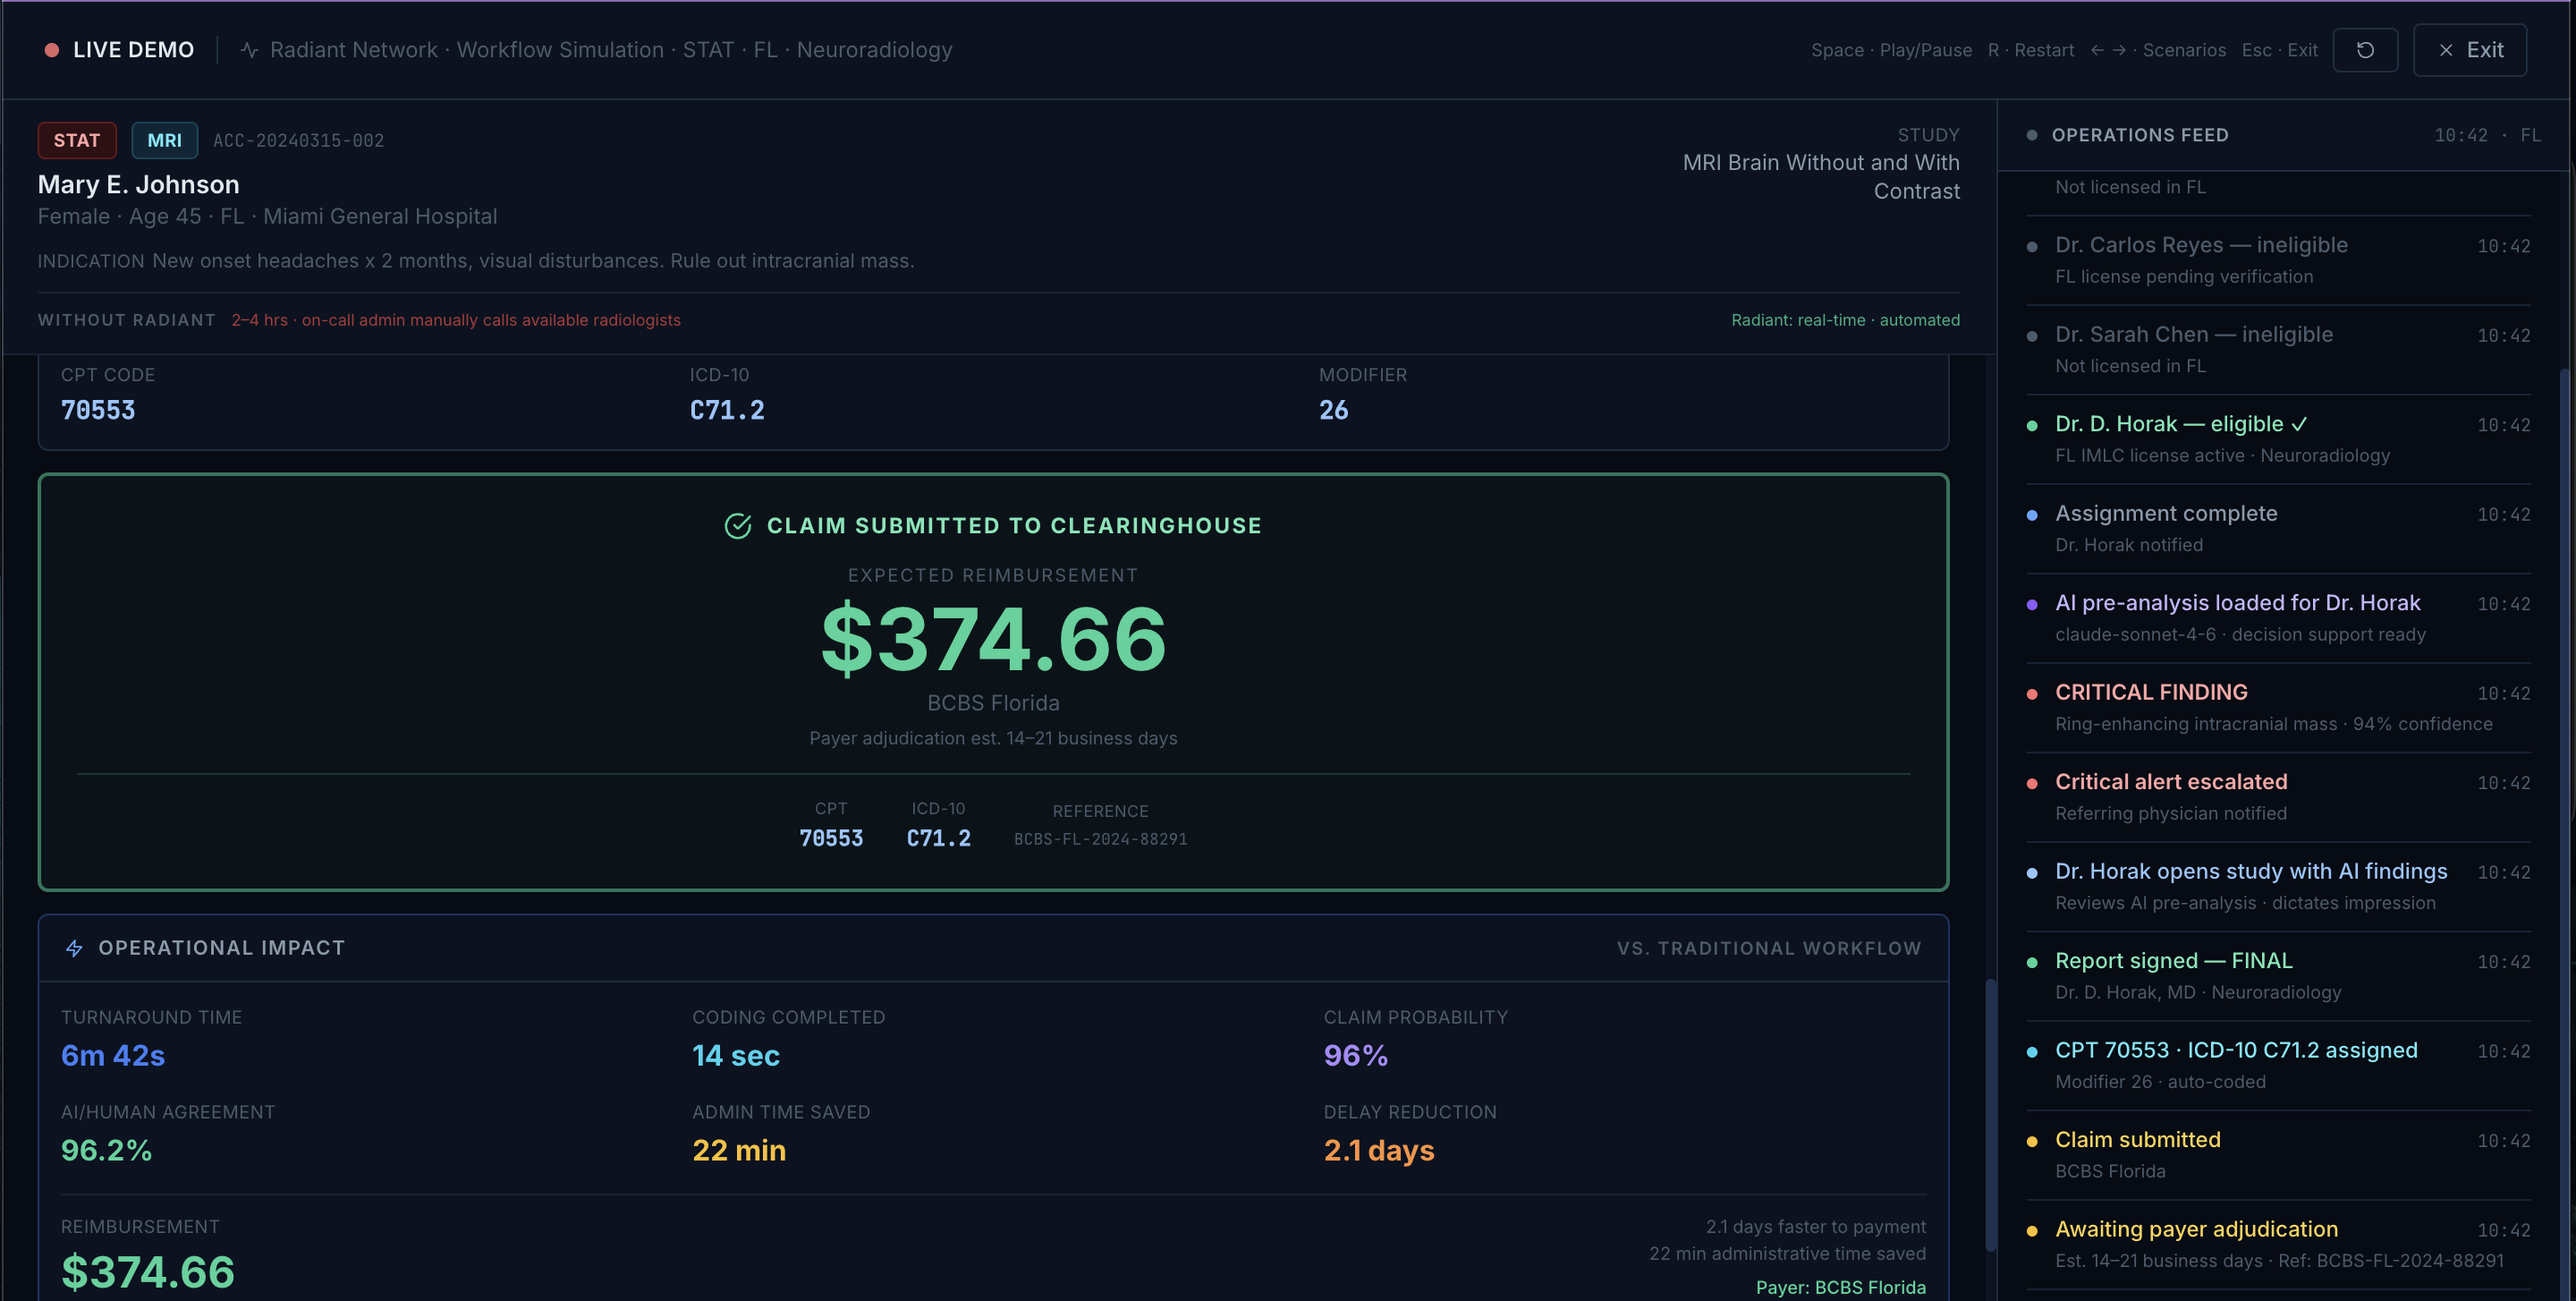Viewport: 2576px width, 1301px height.
Task: Open the Critical alert escalated entry
Action: 2278,797
